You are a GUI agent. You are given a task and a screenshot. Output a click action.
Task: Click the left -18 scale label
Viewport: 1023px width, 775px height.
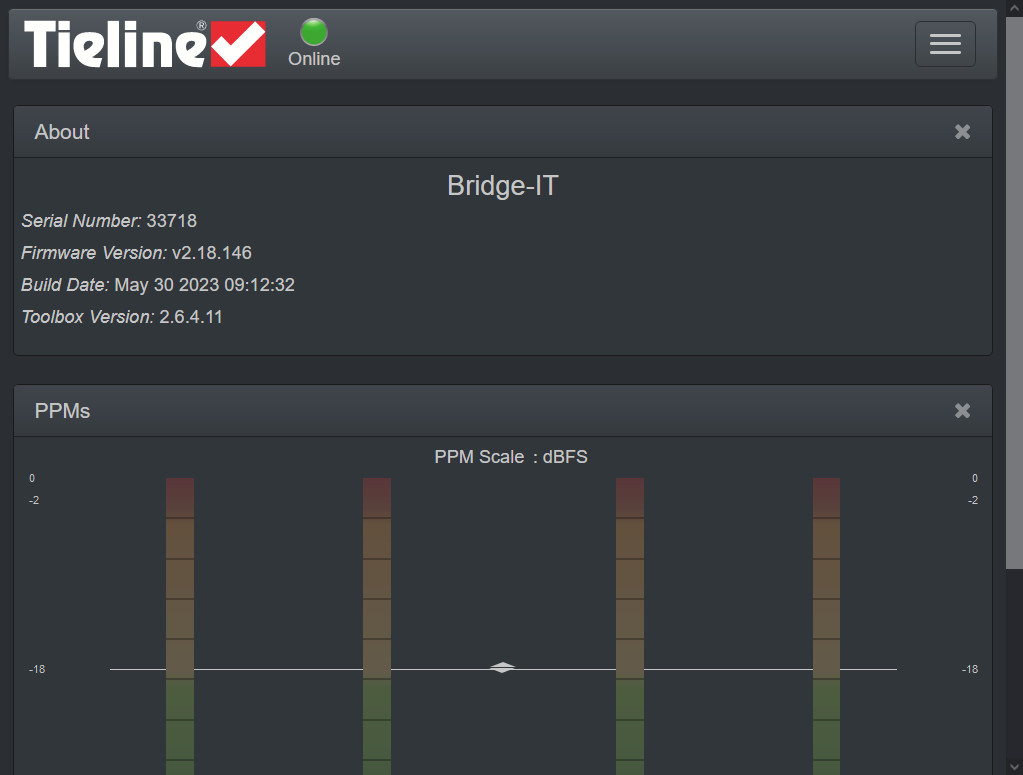pos(37,669)
